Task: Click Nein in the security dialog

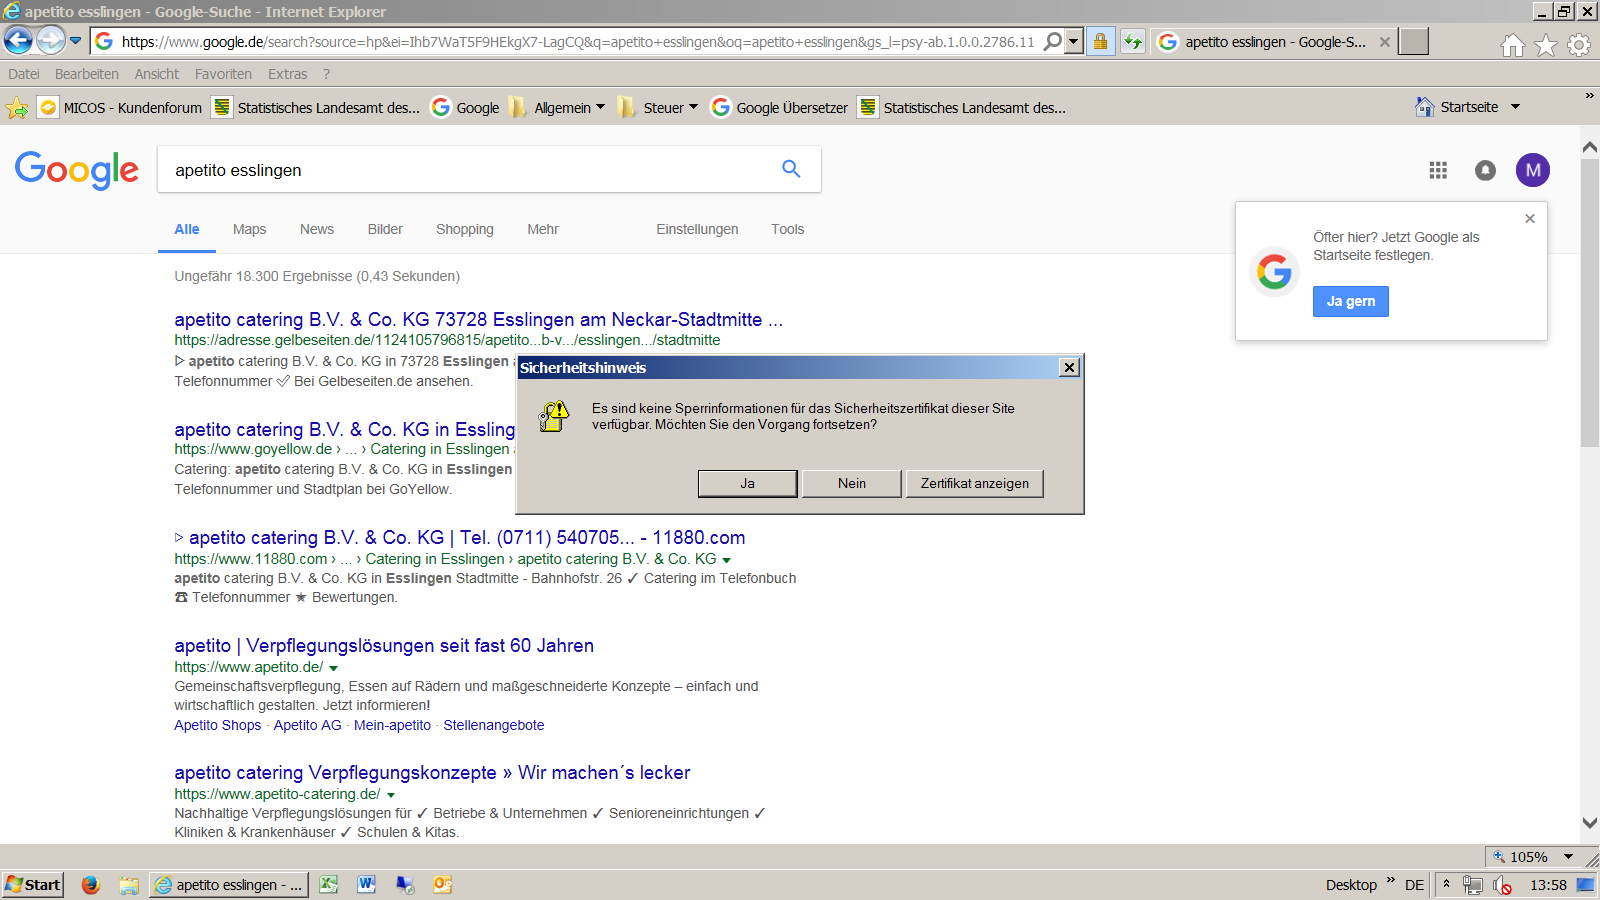Action: click(852, 483)
